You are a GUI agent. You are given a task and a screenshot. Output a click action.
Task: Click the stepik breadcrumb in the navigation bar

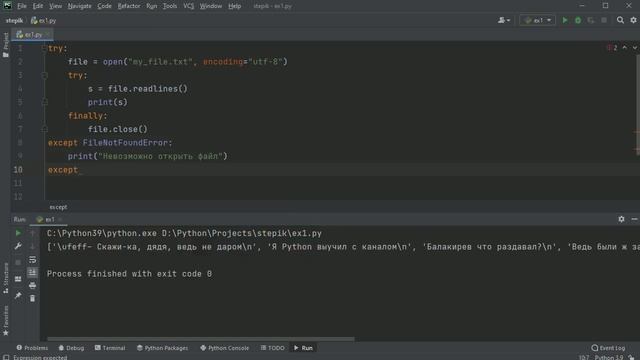pyautogui.click(x=14, y=20)
